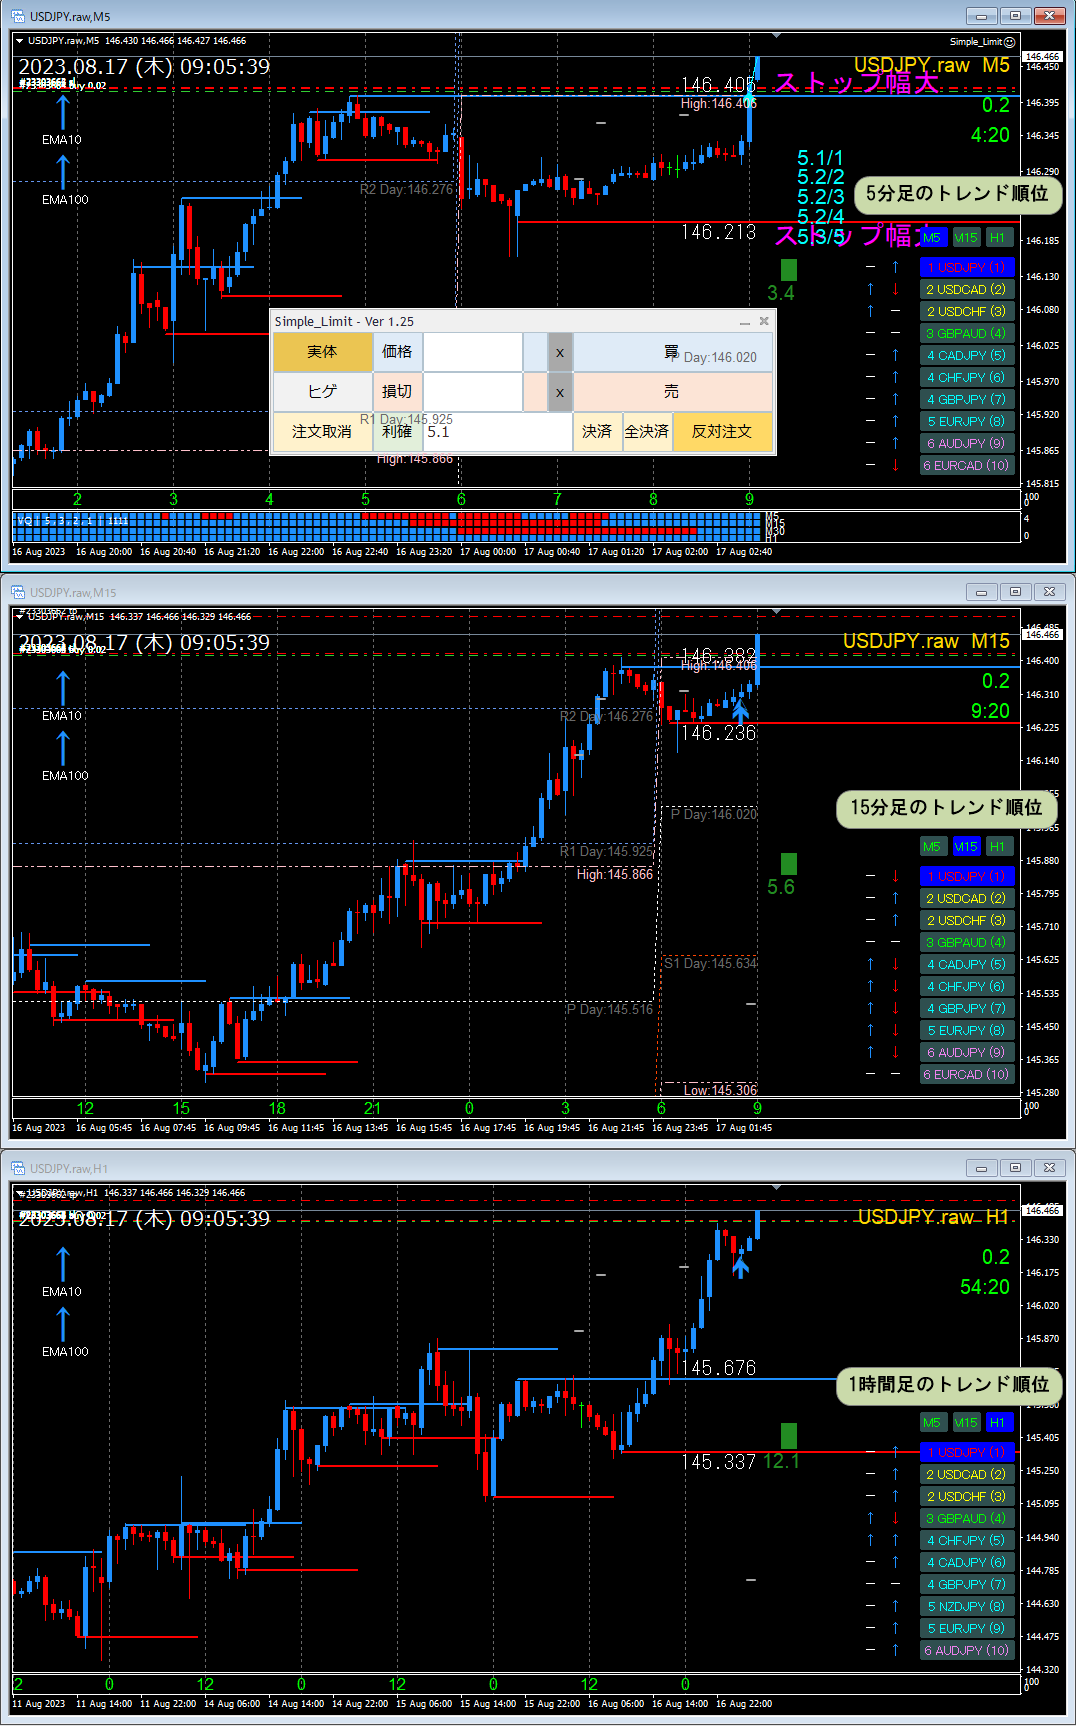Select the ヒゲ button in Simple_Limit
Image resolution: width=1076 pixels, height=1726 pixels.
pyautogui.click(x=322, y=392)
